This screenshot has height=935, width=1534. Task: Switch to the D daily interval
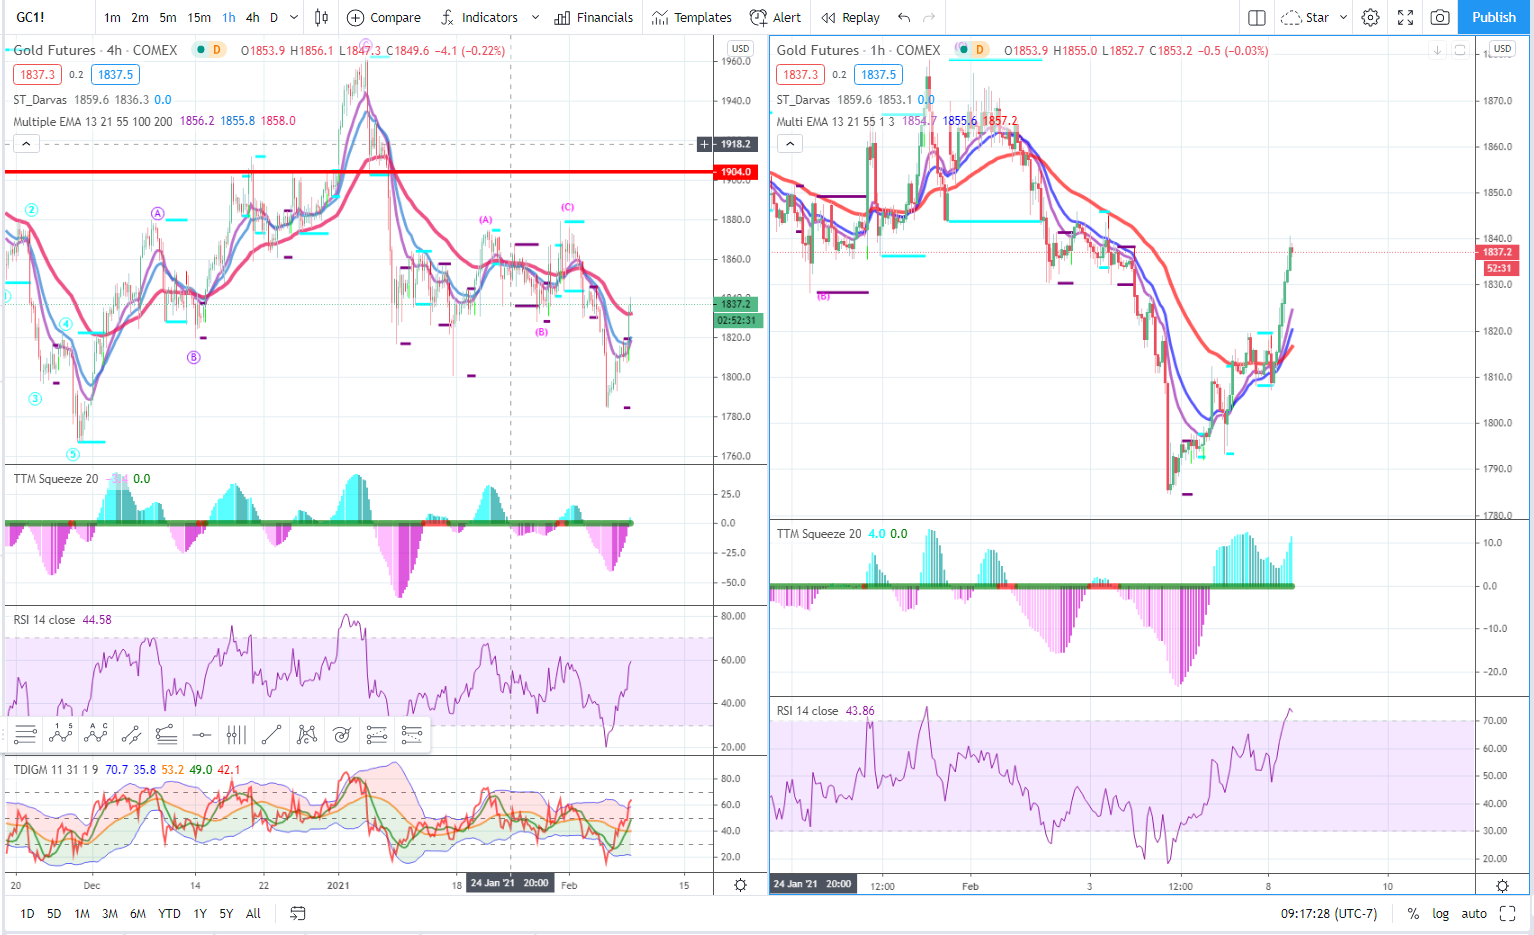point(274,17)
